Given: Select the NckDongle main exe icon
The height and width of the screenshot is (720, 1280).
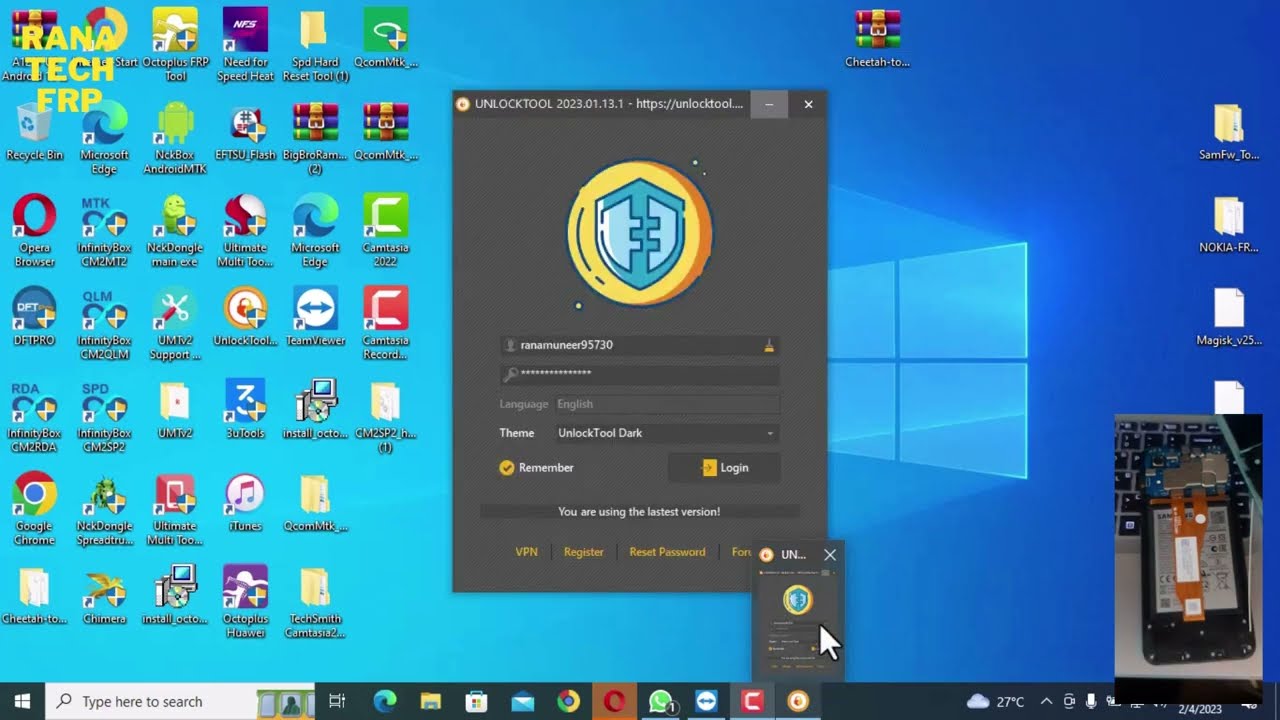Looking at the screenshot, I should (175, 231).
